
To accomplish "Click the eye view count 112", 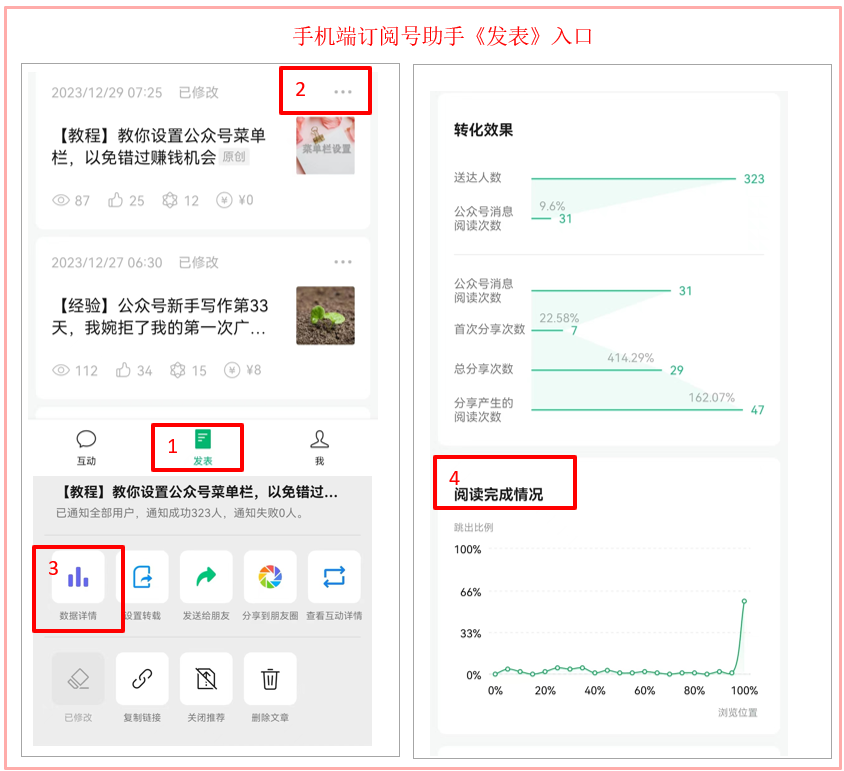I will 75,370.
